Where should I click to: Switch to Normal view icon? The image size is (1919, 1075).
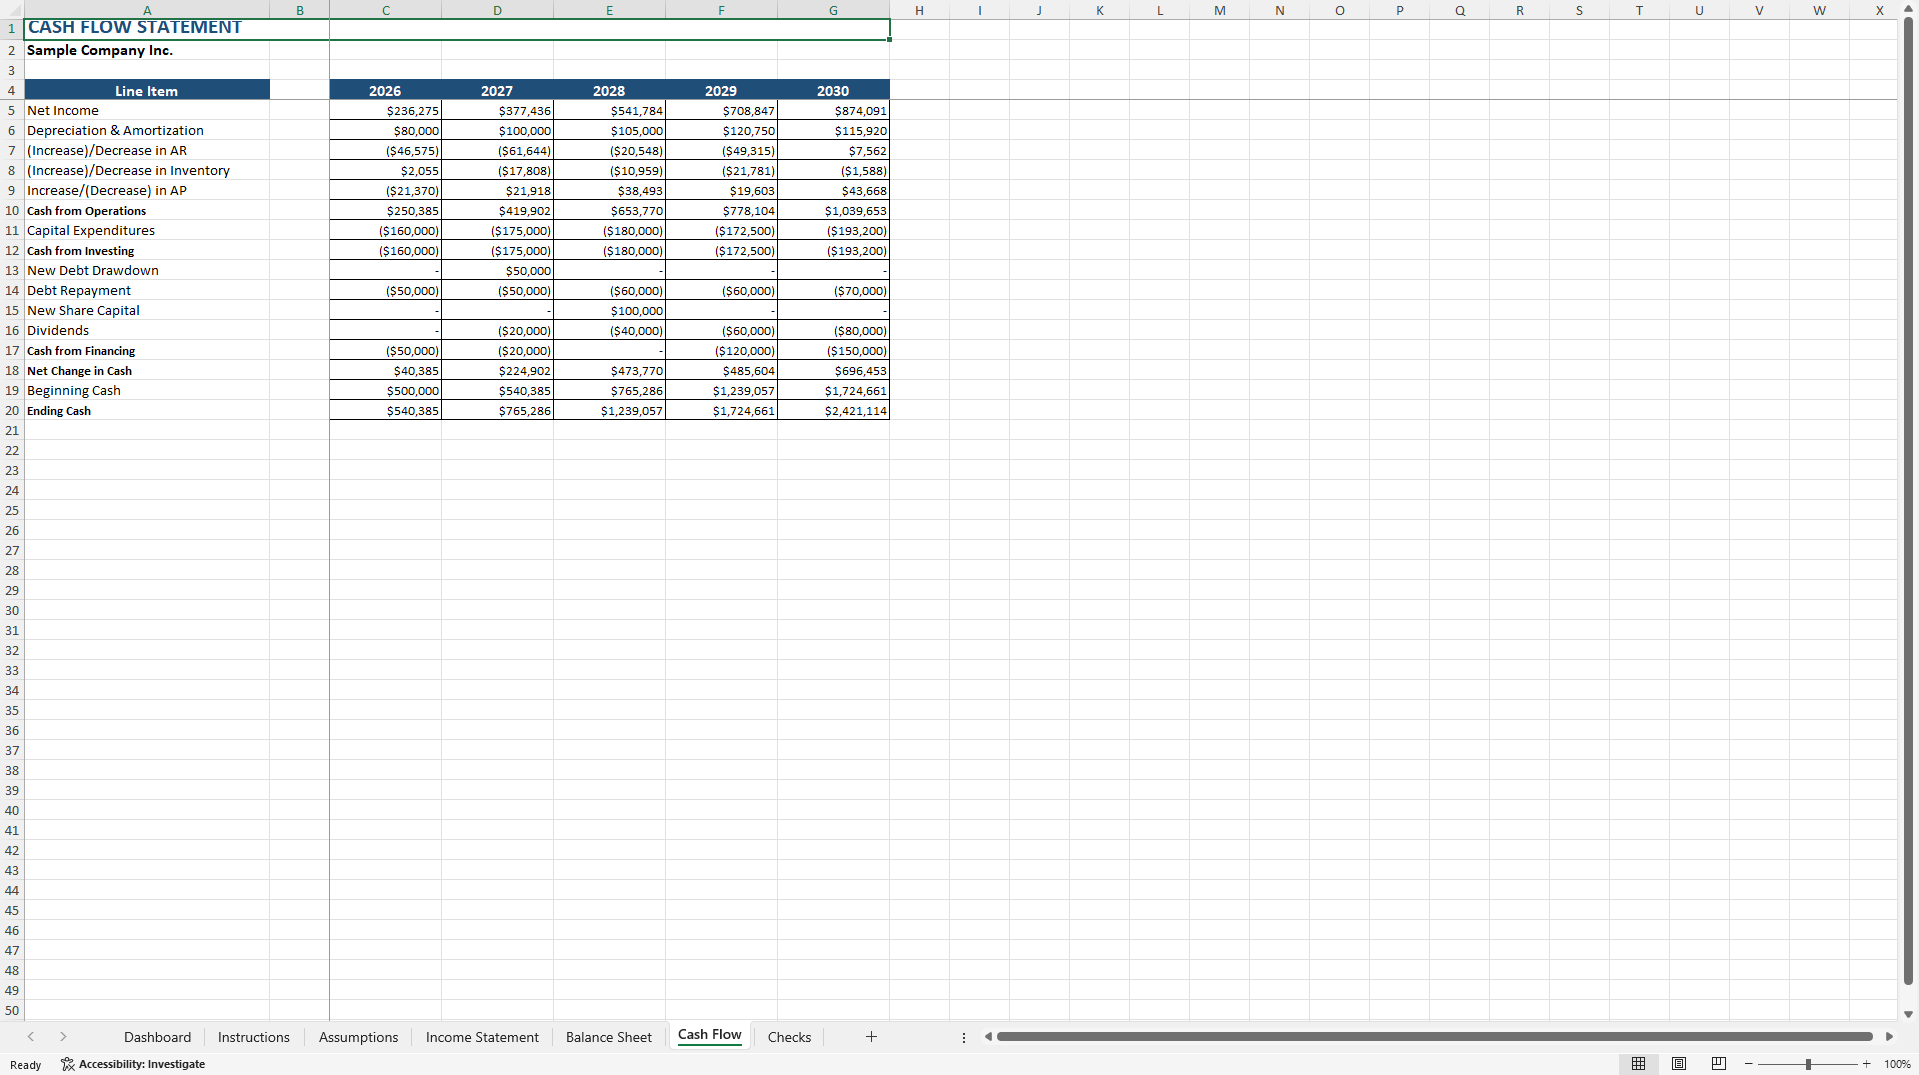coord(1638,1064)
